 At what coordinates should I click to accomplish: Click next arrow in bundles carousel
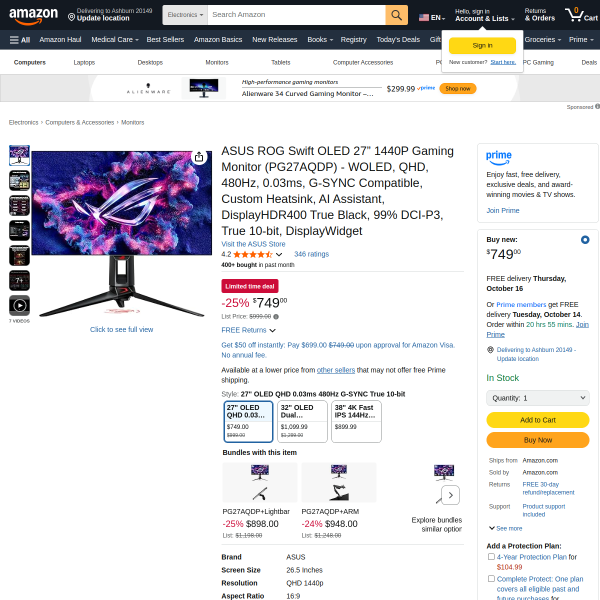click(450, 495)
